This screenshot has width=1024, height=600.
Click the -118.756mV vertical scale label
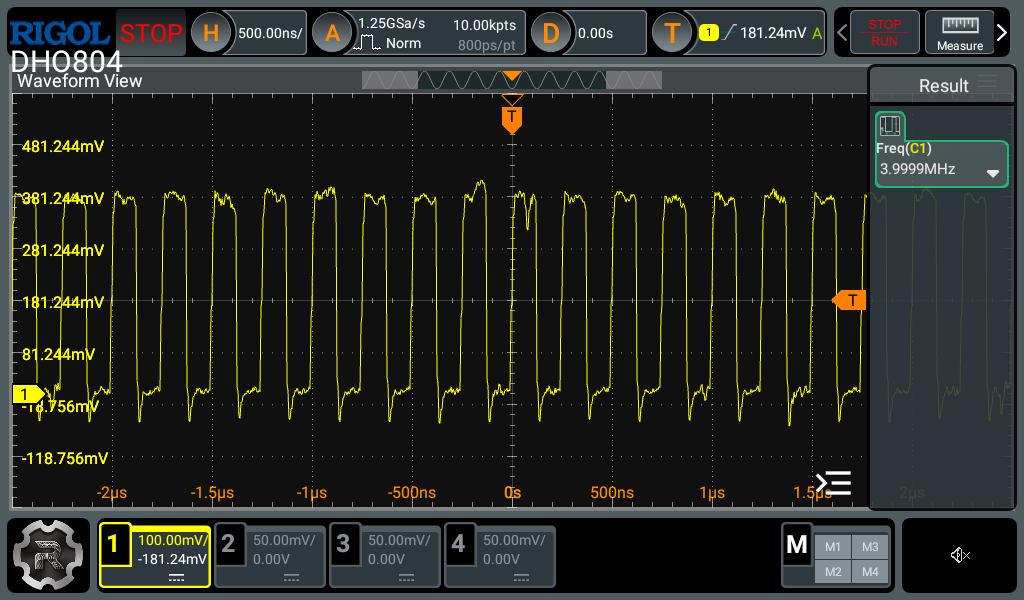pos(65,458)
